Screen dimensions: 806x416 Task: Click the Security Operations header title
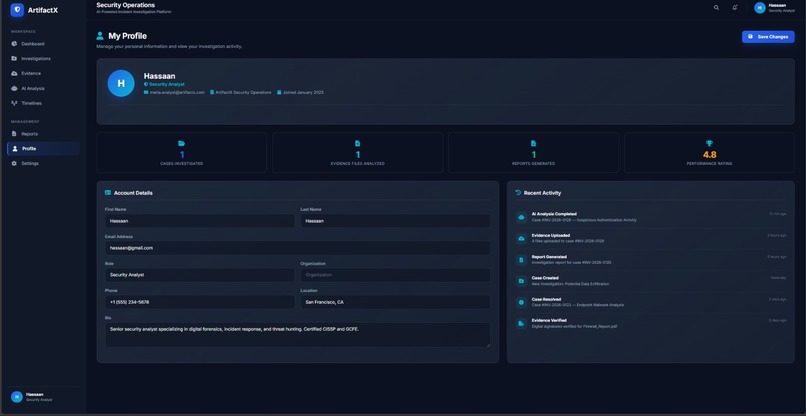click(125, 5)
